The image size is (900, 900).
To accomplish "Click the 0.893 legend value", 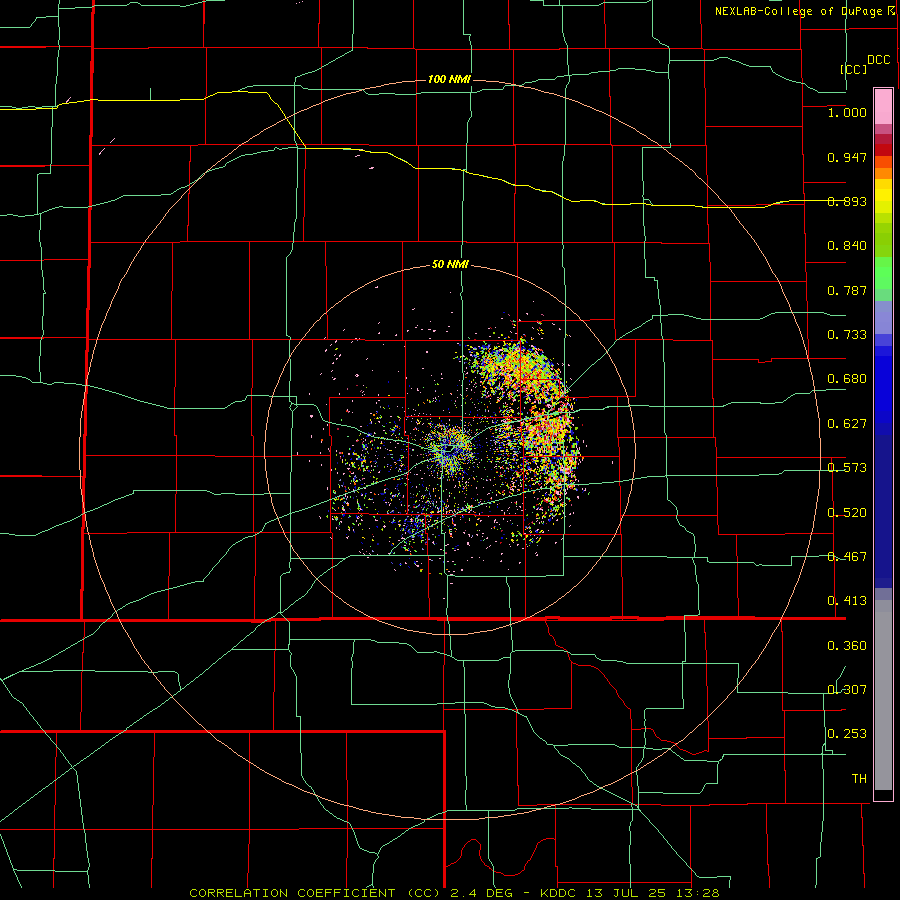I will point(847,201).
